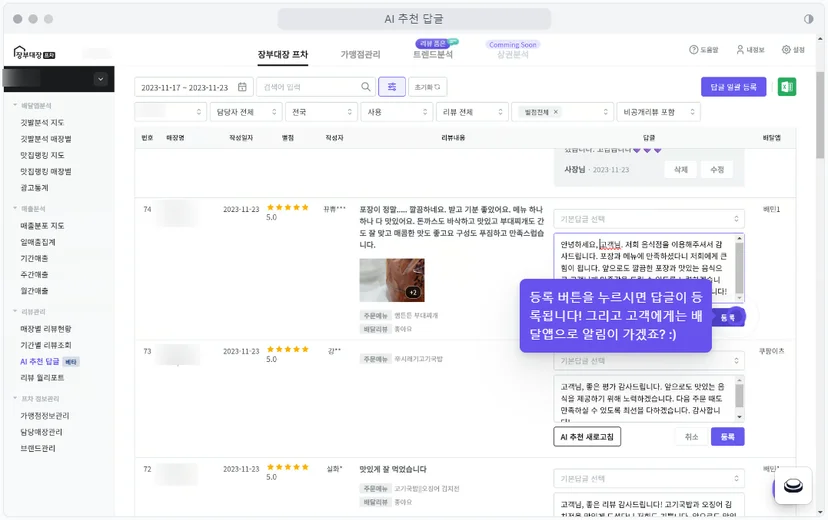Open the chat widget floating icon
Viewport: 828px width, 520px height.
[793, 485]
